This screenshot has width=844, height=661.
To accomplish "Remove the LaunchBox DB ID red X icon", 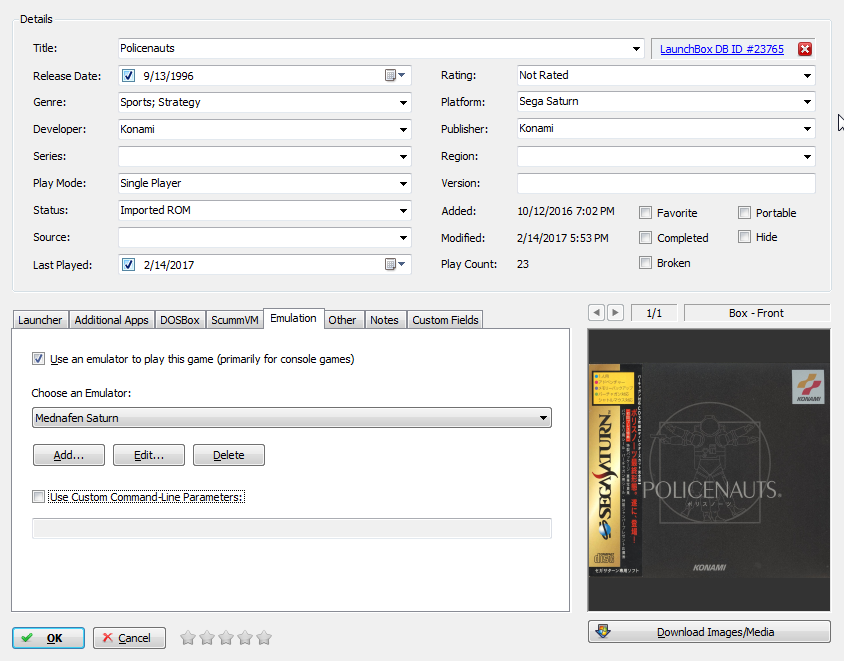I will coord(805,49).
